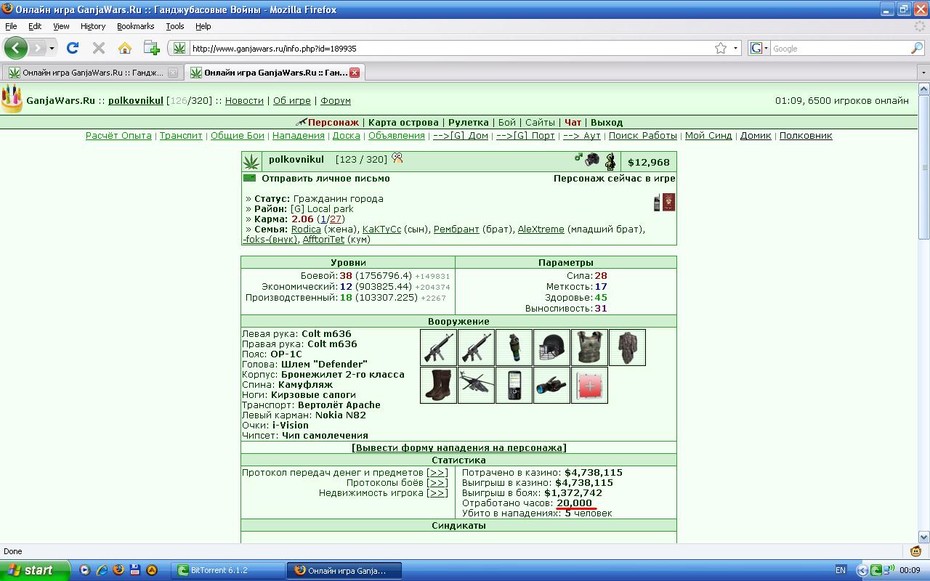The width and height of the screenshot is (930, 581).
Task: Focus the Google search box
Action: point(840,49)
